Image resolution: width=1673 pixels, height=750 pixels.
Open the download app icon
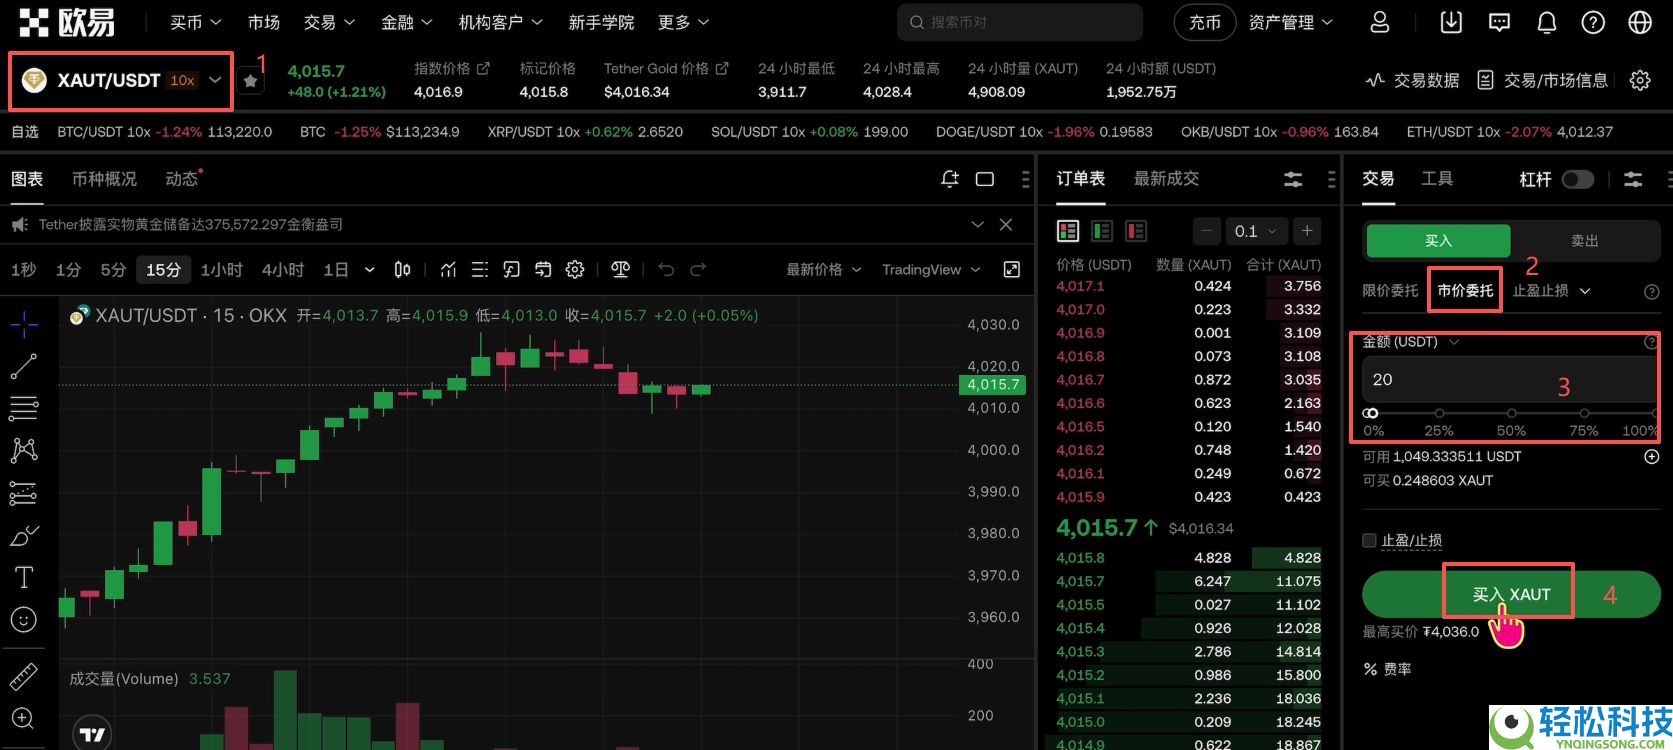(x=1451, y=22)
